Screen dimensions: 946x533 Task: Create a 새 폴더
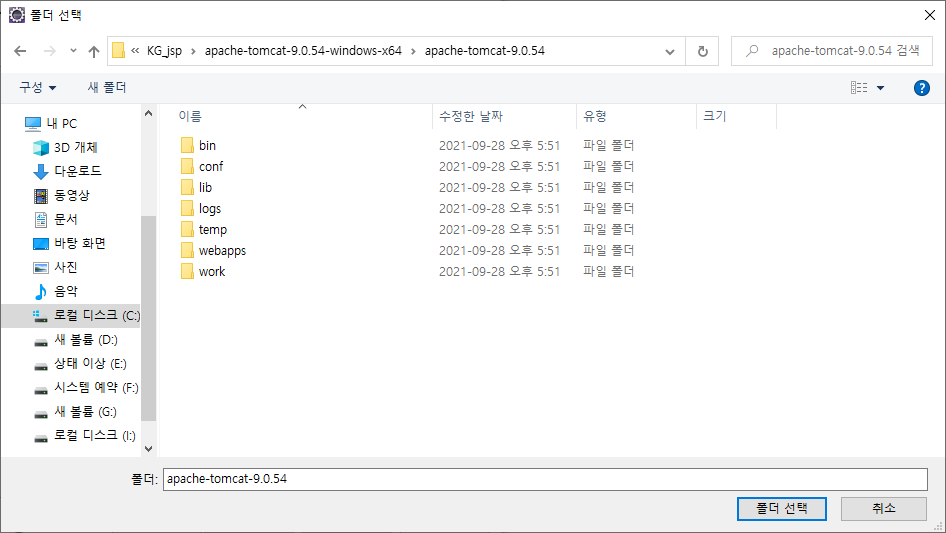pyautogui.click(x=107, y=88)
